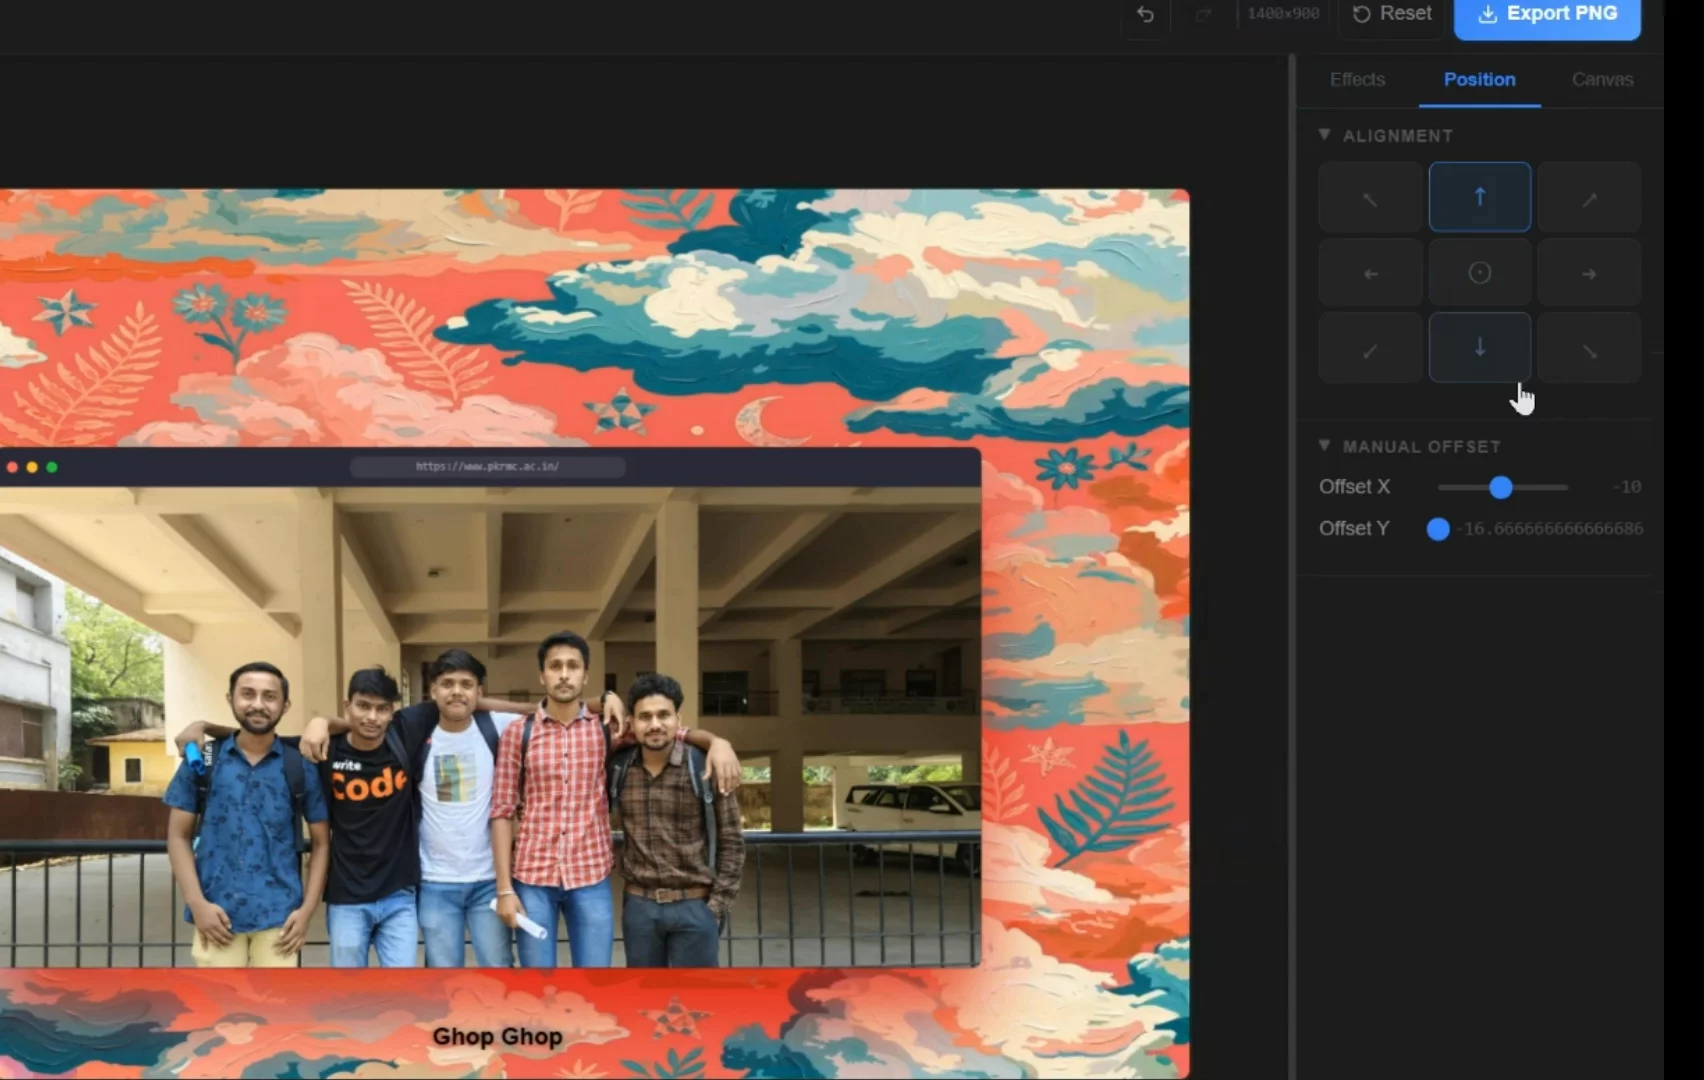Click the Reset button

(1392, 14)
